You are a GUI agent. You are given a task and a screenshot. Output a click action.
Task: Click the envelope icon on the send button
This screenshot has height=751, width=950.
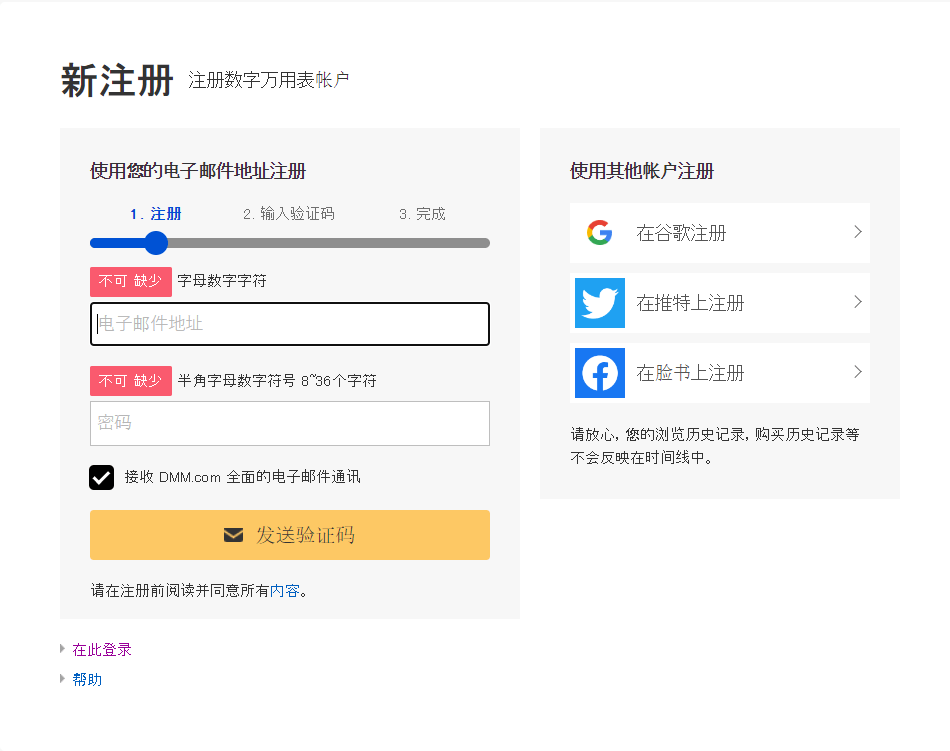tap(233, 534)
